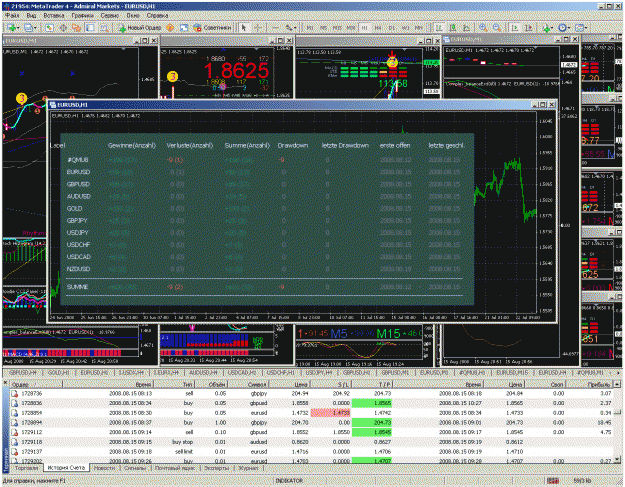
Task: Open the Файл menu
Action: (12, 16)
